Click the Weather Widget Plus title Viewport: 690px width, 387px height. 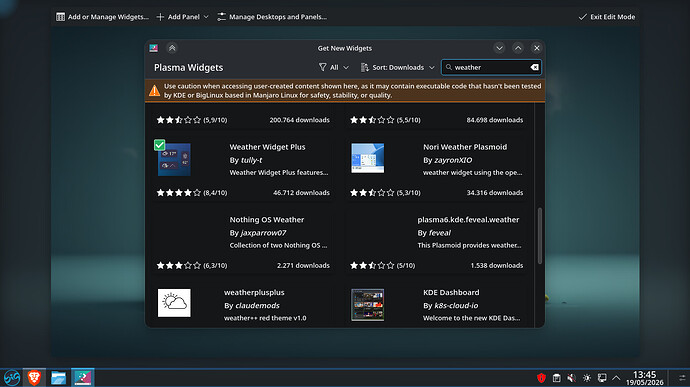click(267, 147)
